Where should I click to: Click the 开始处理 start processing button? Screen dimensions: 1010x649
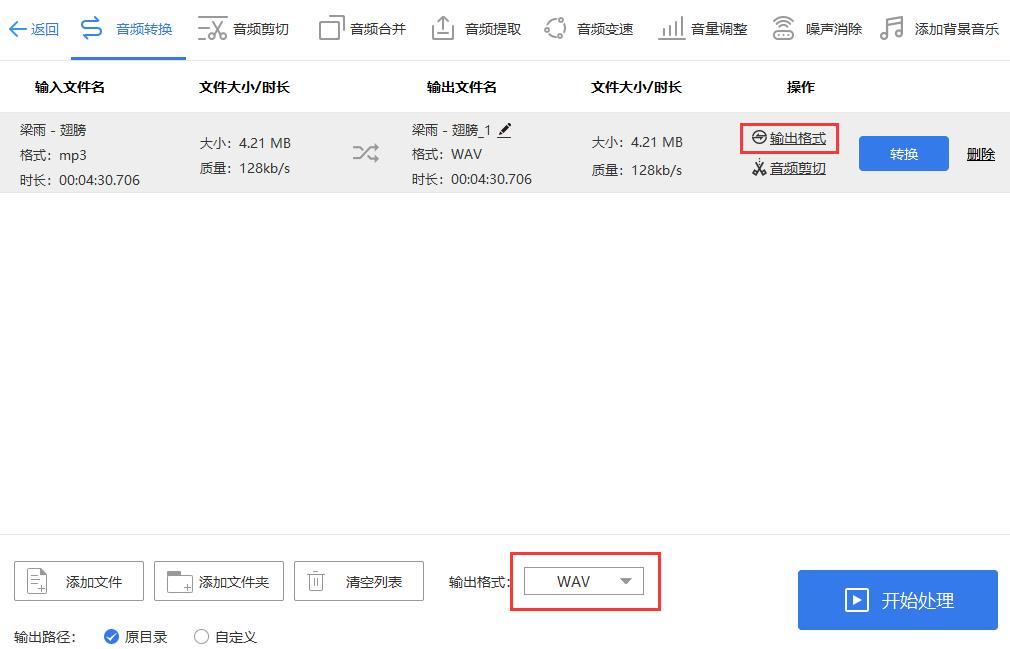(896, 600)
